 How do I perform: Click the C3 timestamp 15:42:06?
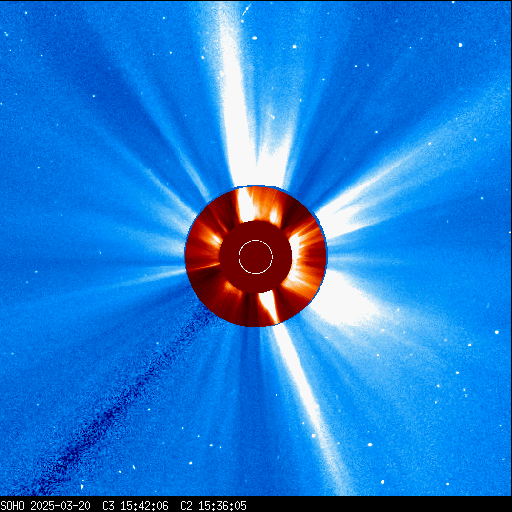[144, 506]
